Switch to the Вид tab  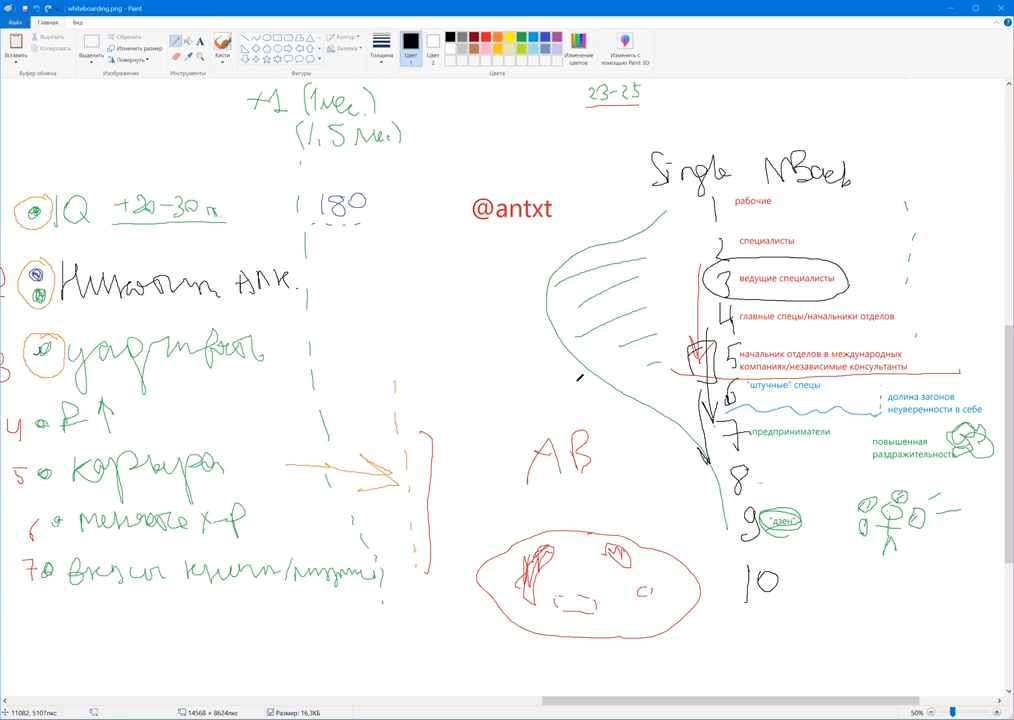(x=78, y=22)
